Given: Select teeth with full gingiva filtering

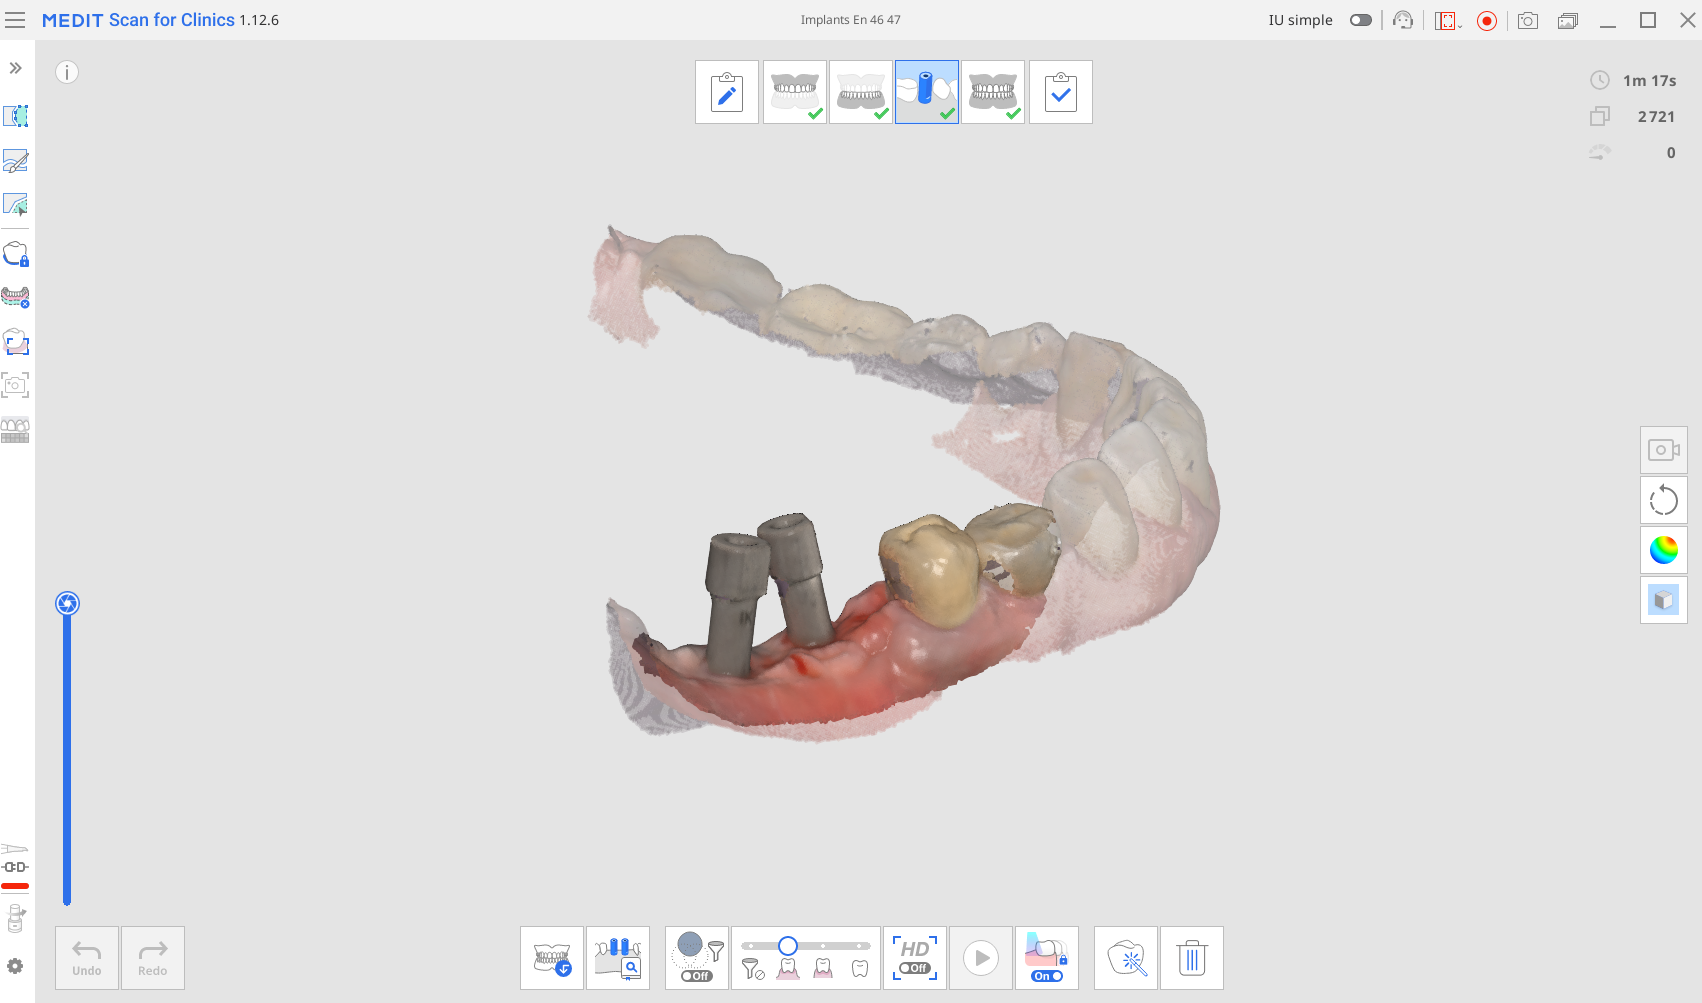Looking at the screenshot, I should tap(788, 968).
